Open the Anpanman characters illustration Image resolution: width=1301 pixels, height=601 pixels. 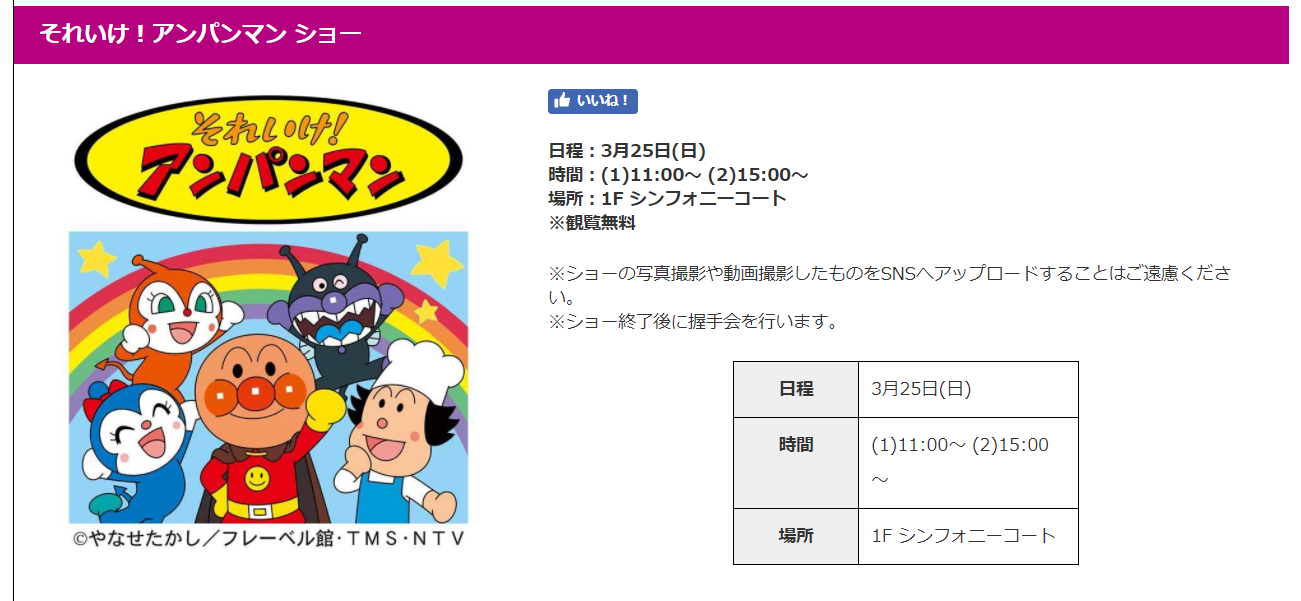(x=268, y=377)
